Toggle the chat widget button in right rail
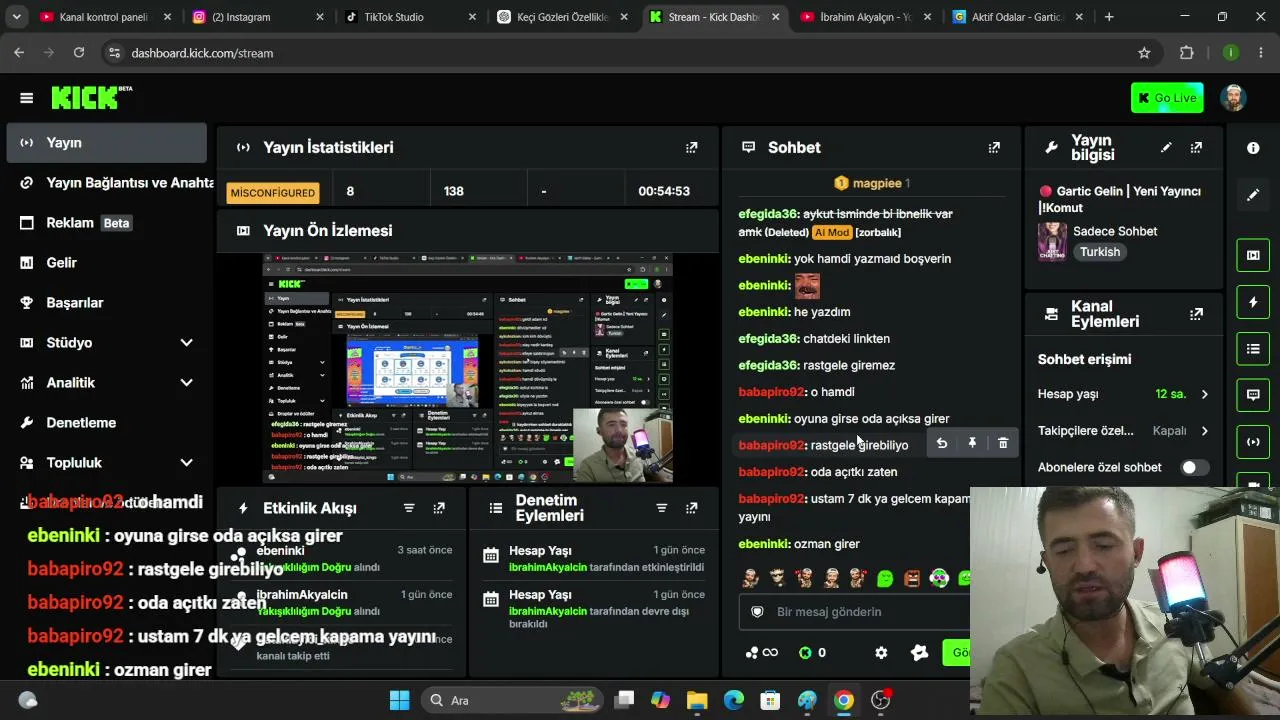 (x=1253, y=395)
